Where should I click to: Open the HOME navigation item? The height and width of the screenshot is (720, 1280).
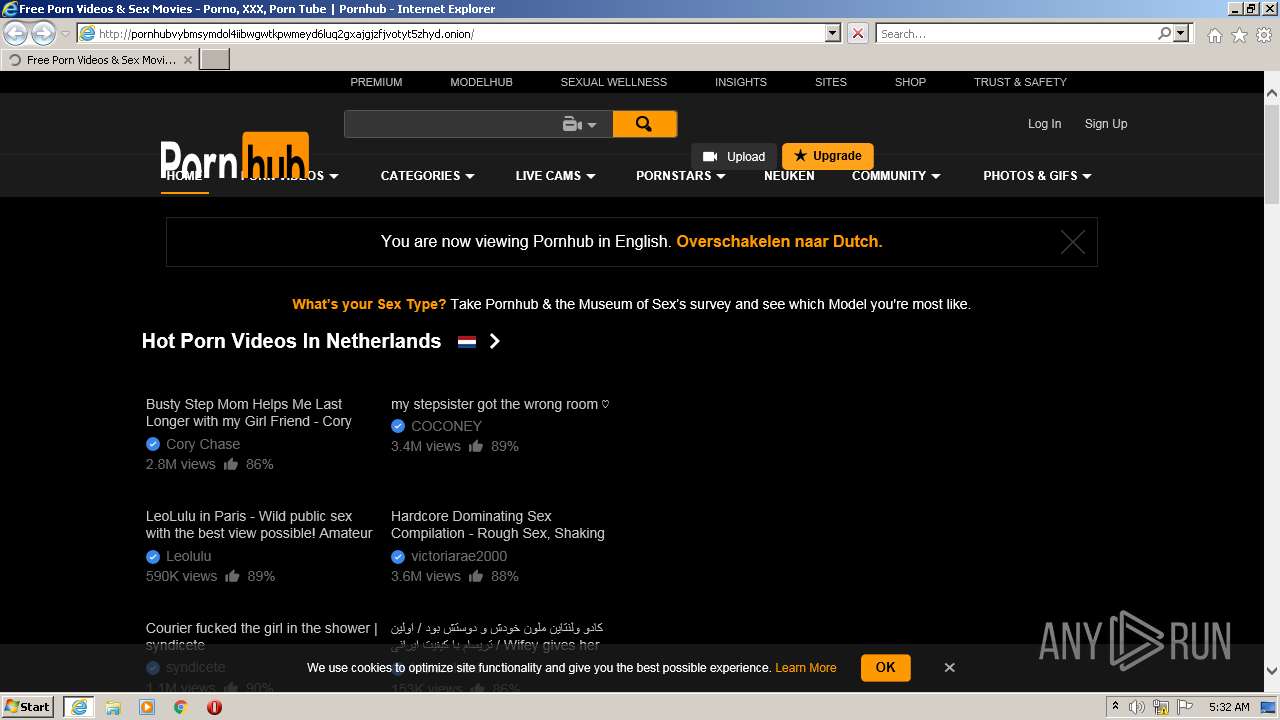[184, 176]
